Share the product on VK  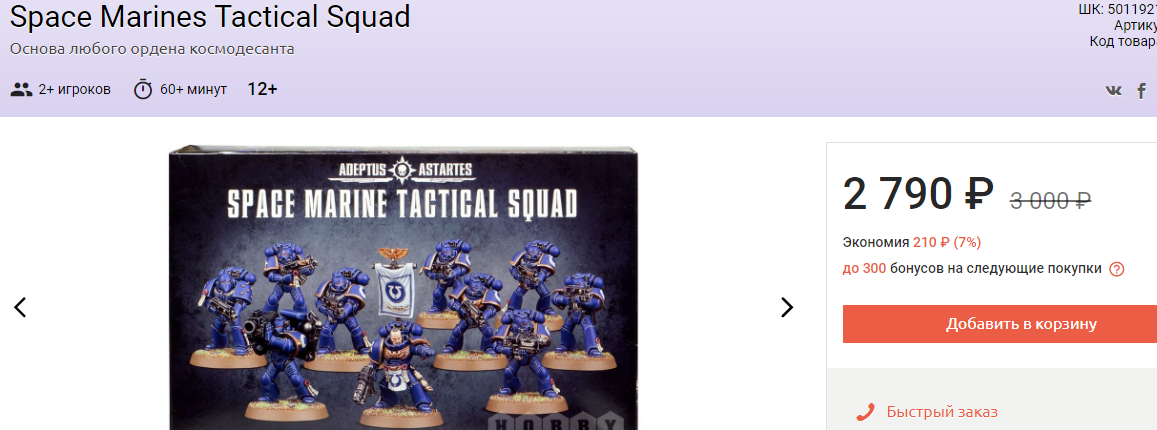pyautogui.click(x=1113, y=91)
